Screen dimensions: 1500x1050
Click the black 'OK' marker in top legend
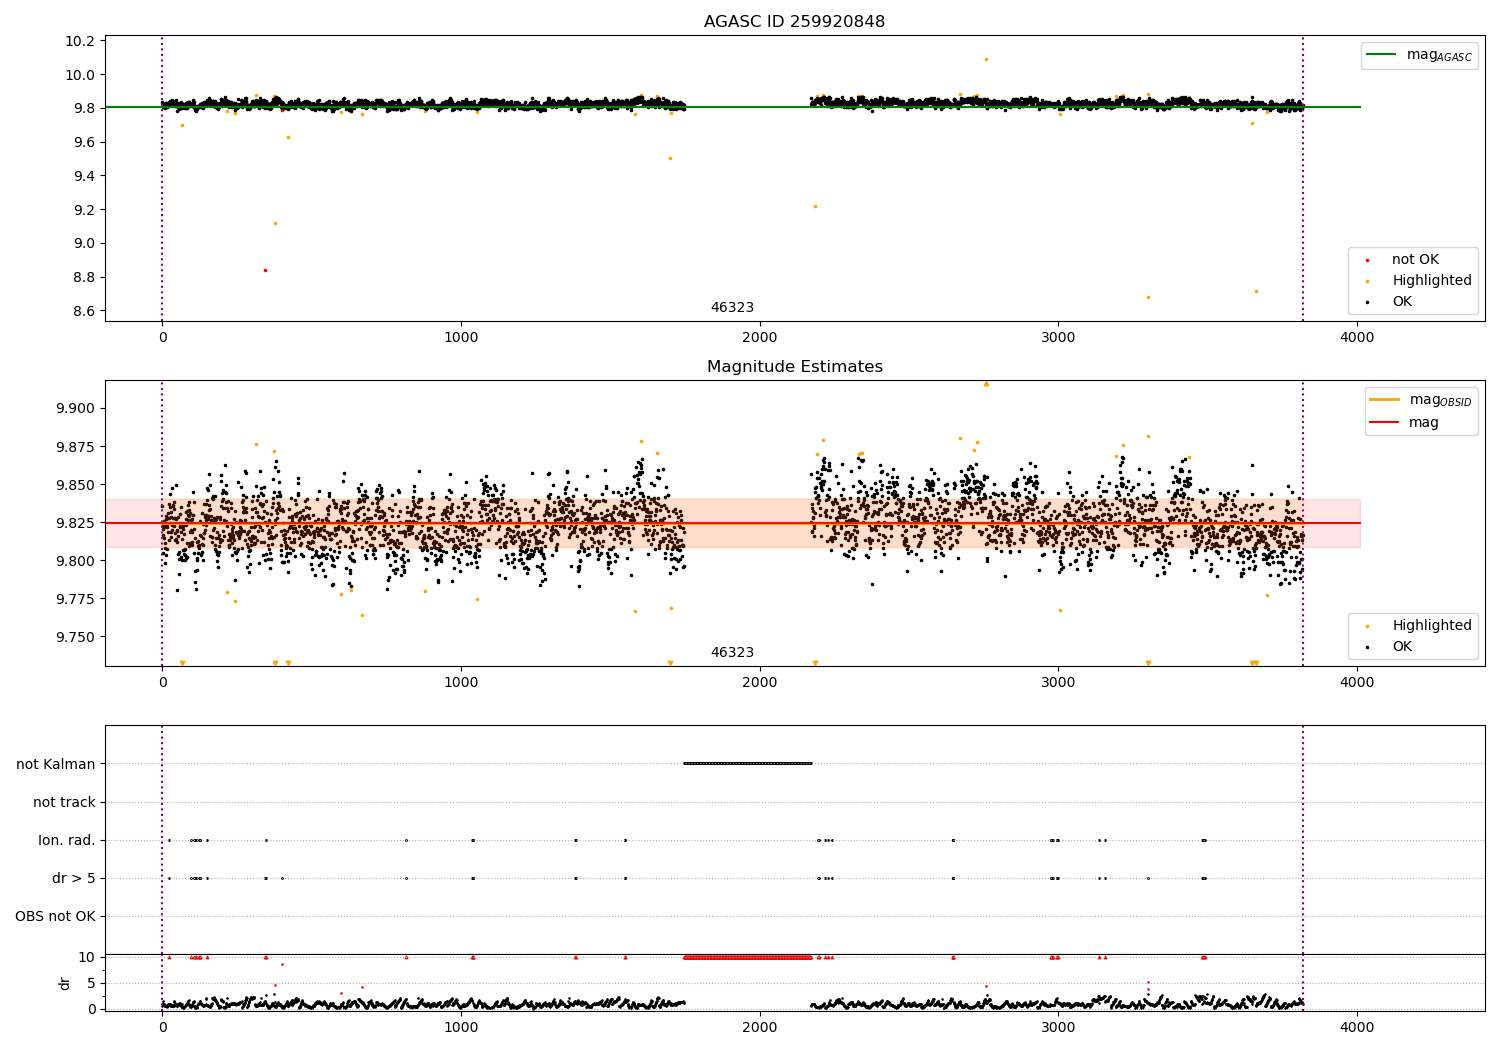(1367, 302)
